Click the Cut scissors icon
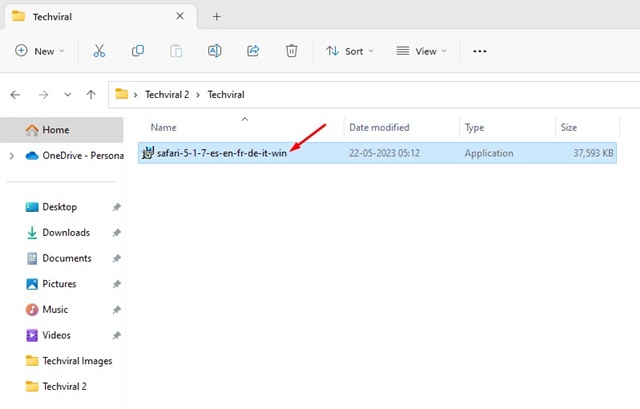 pyautogui.click(x=99, y=51)
